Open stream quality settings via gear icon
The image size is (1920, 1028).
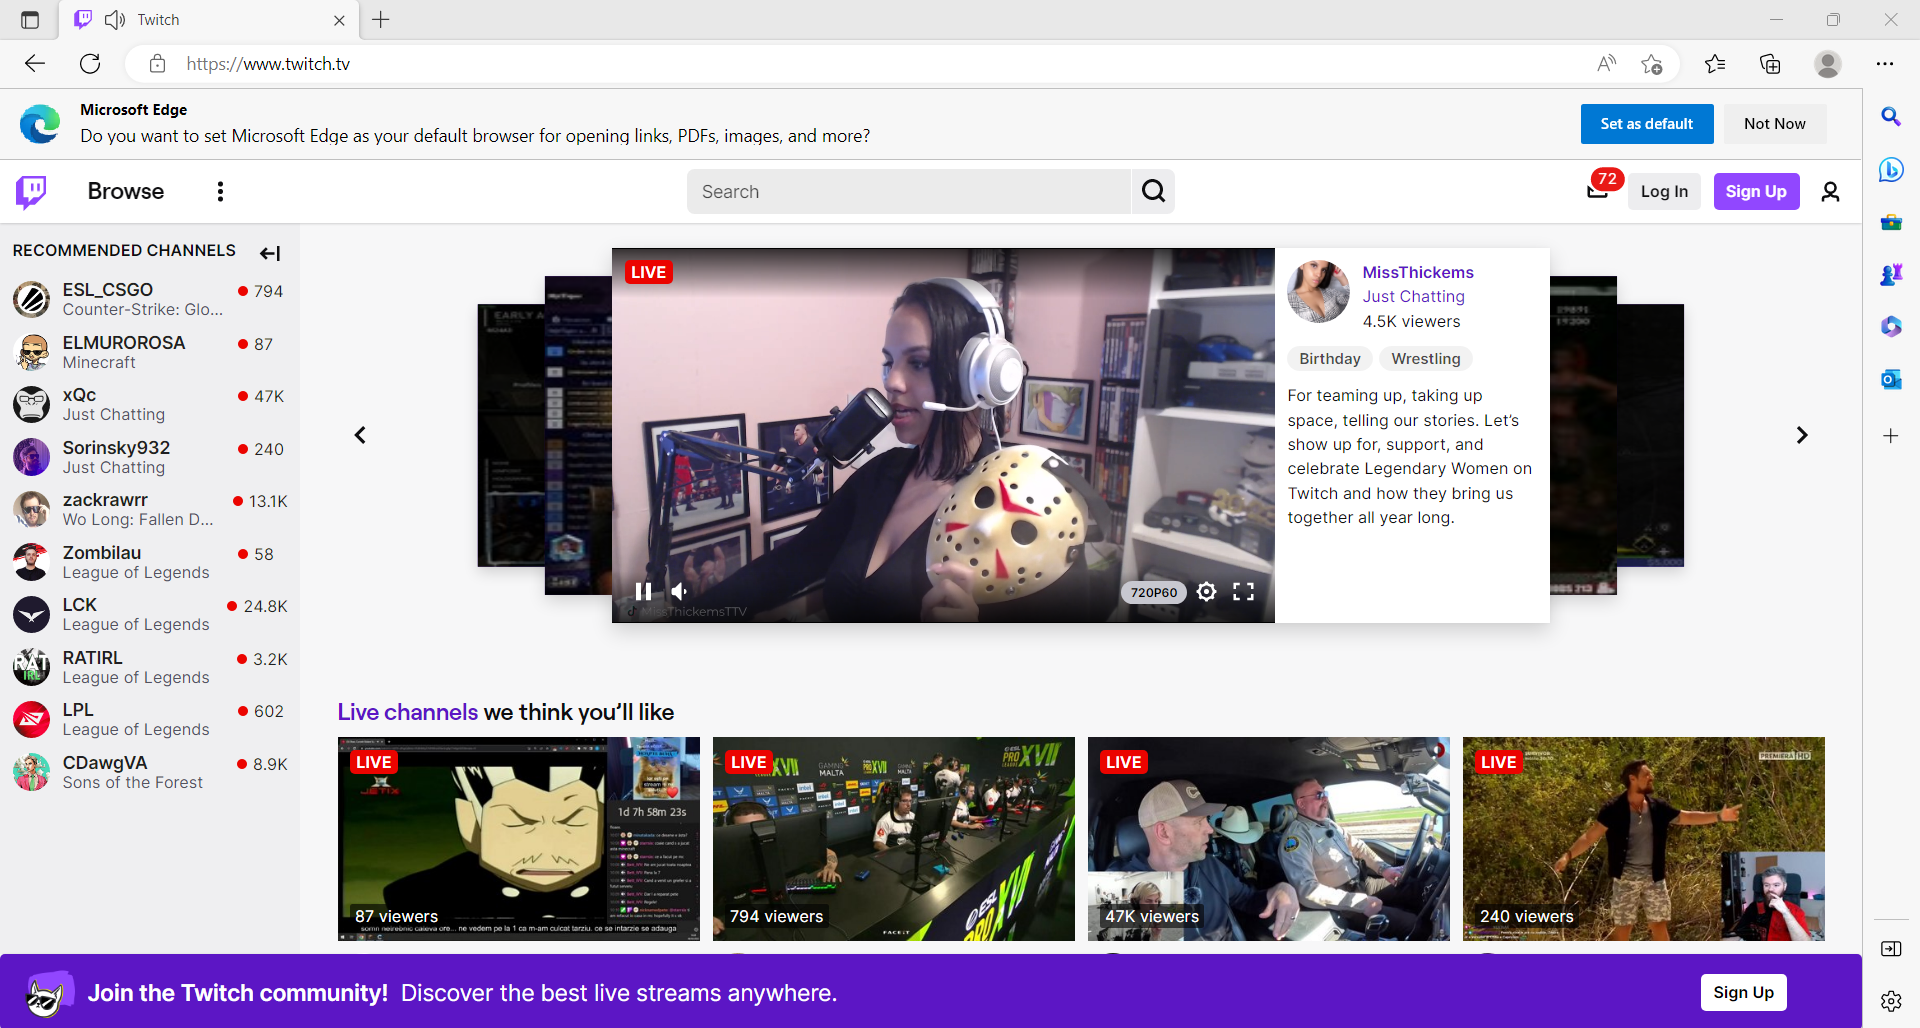point(1206,591)
